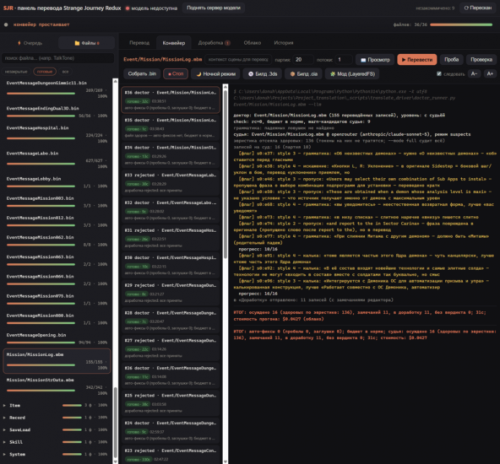Build the Мод (LayeredFS) package
This screenshot has width=500, height=464.
click(x=352, y=74)
